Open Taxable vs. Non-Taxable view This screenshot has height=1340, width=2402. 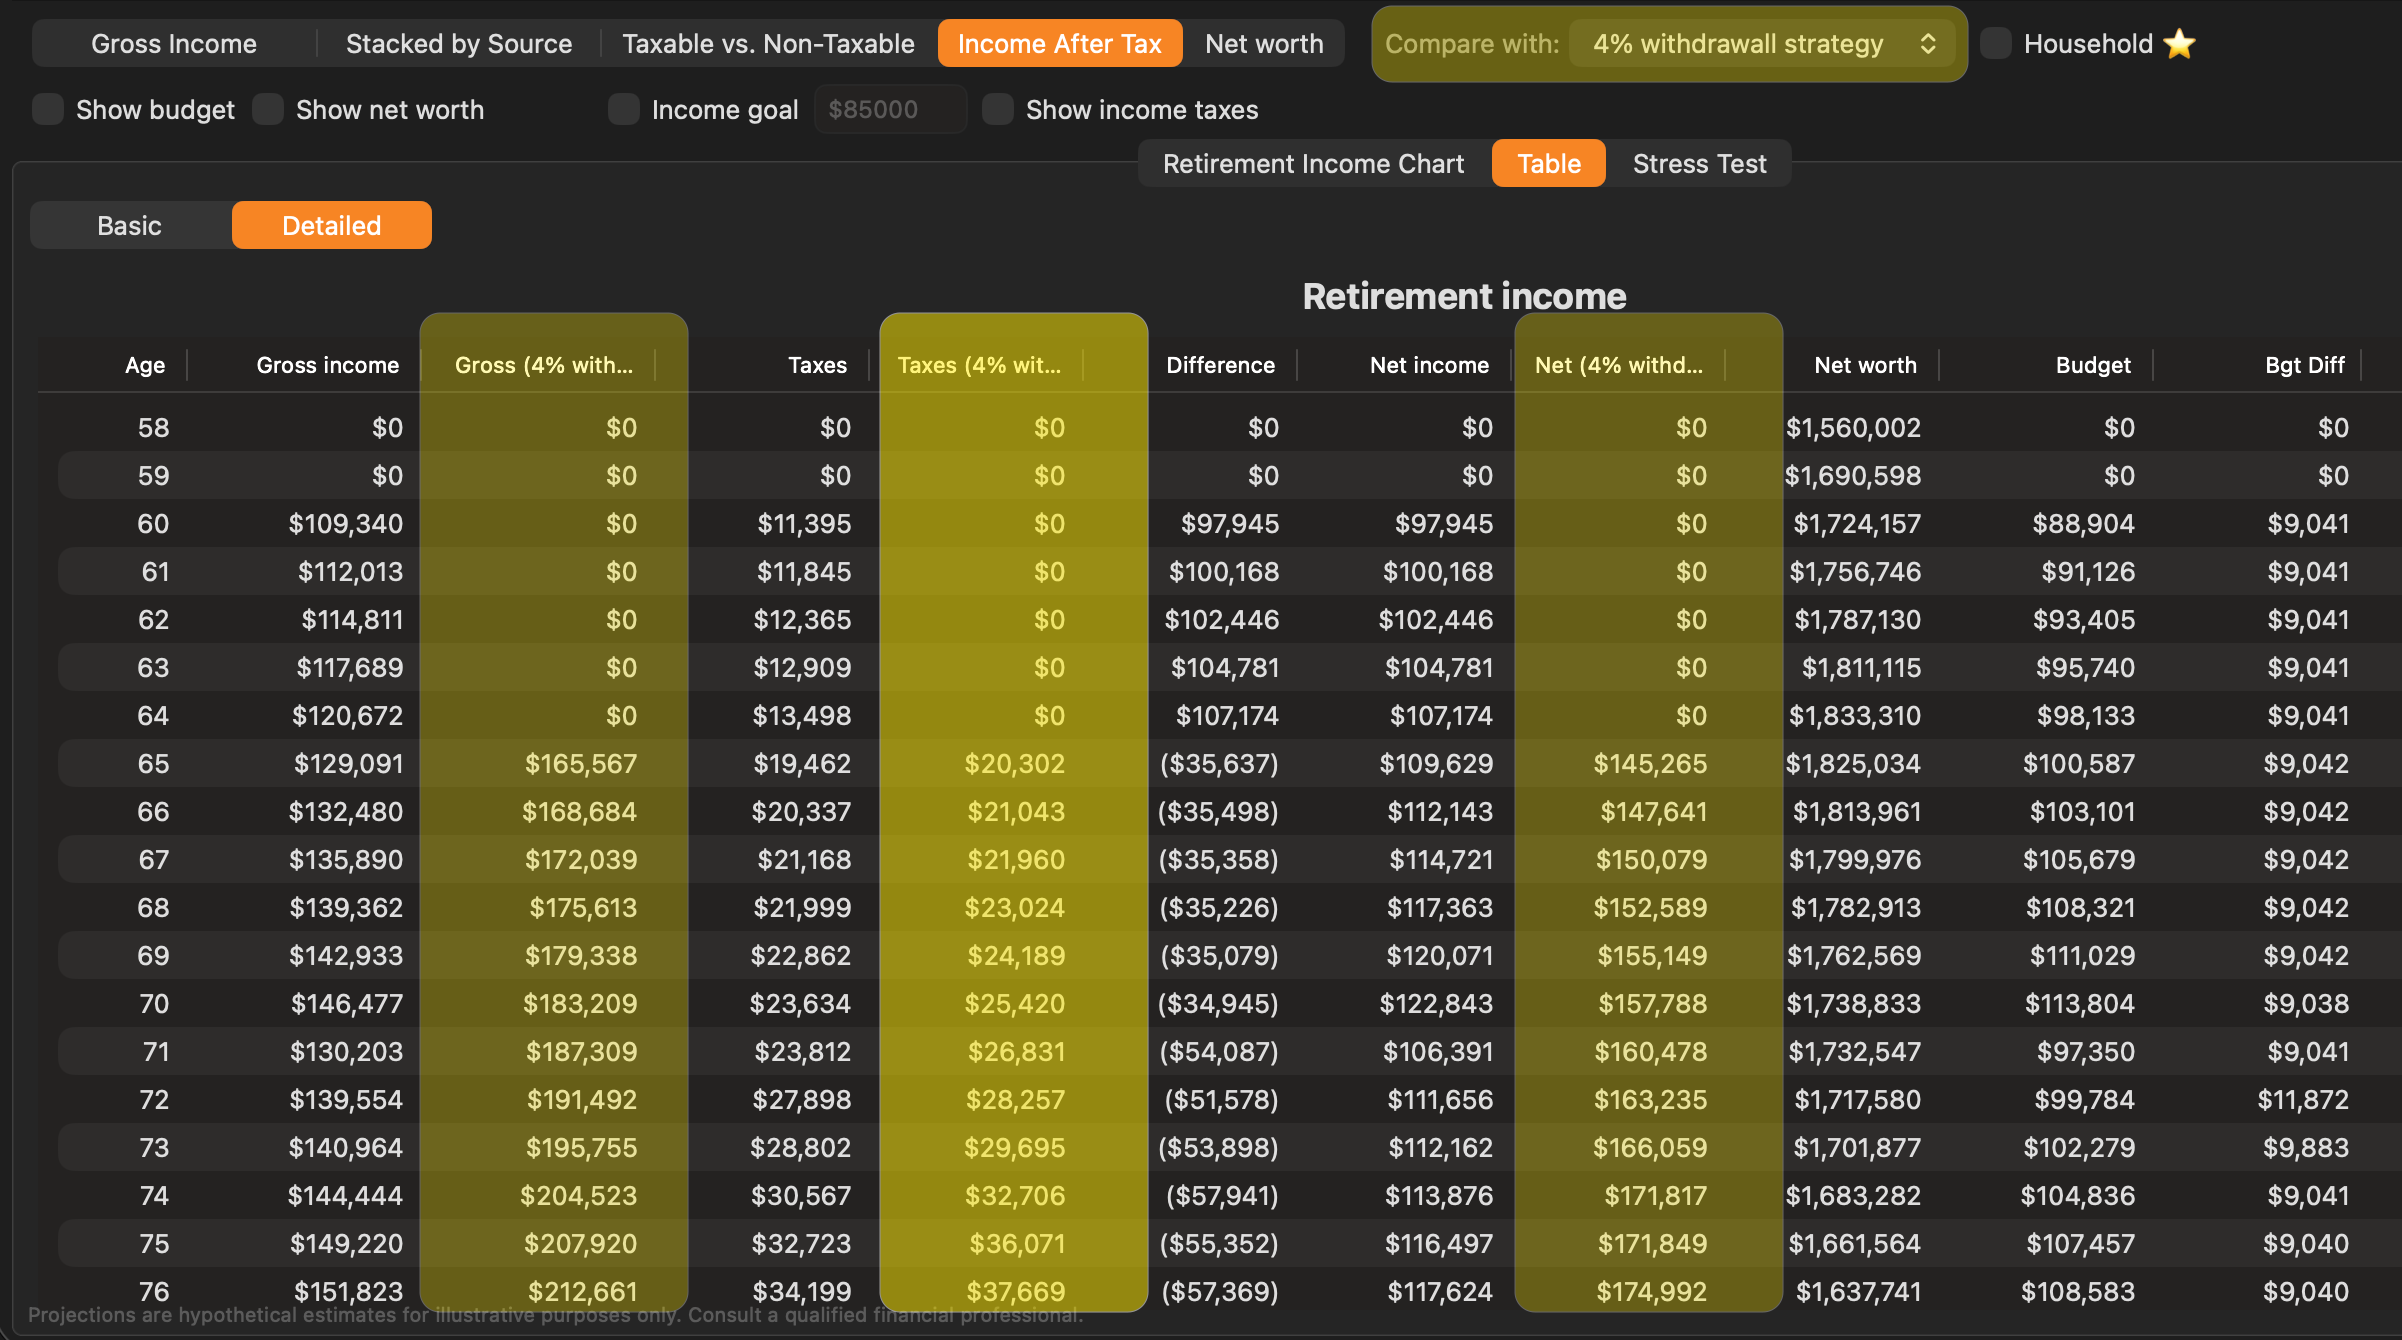click(x=768, y=44)
